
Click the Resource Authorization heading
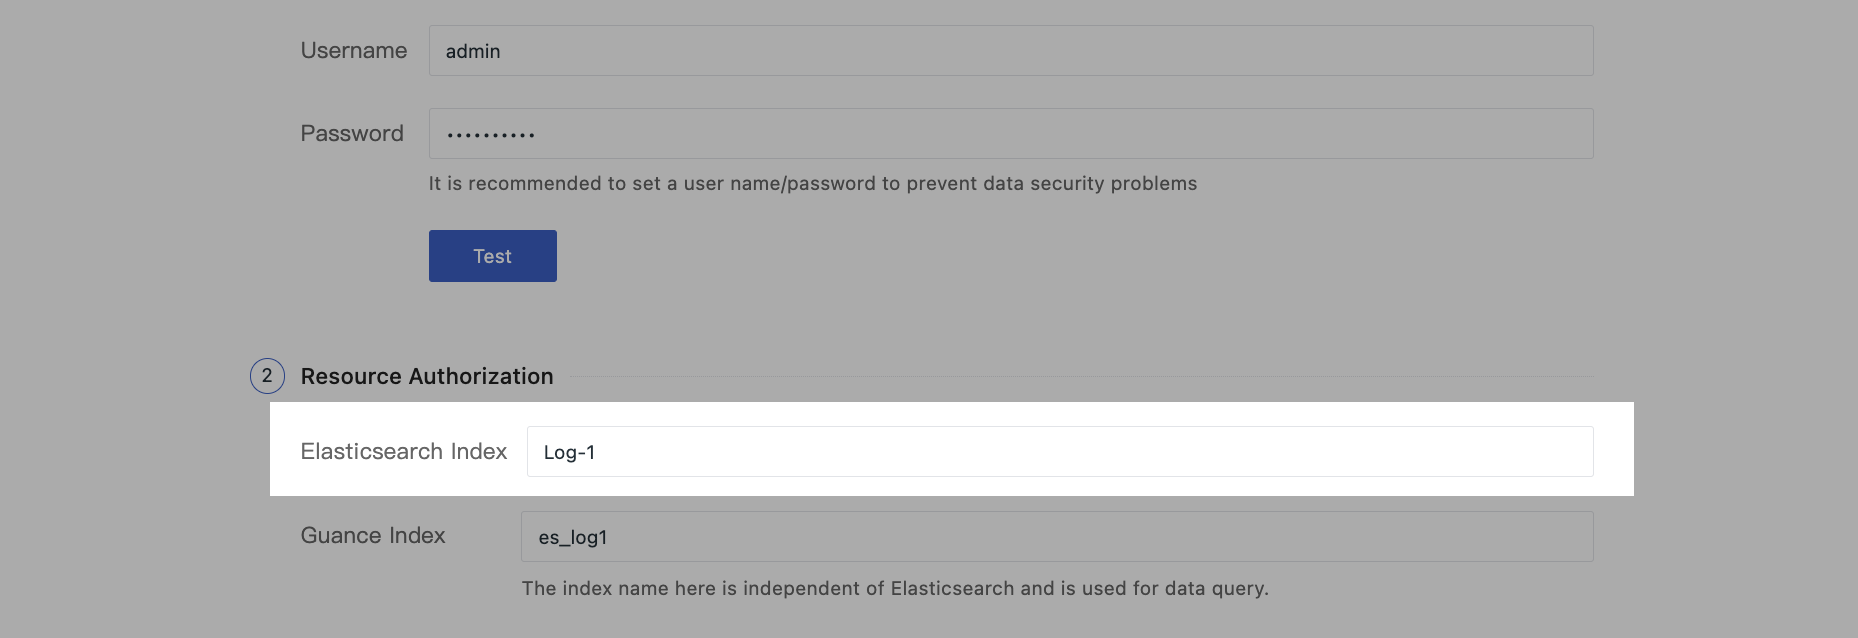coord(427,376)
